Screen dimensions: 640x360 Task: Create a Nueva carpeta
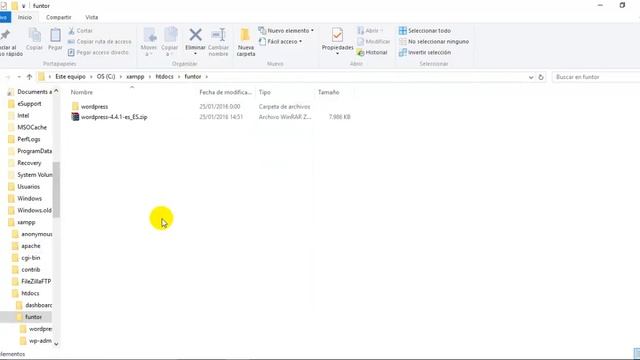(x=246, y=42)
